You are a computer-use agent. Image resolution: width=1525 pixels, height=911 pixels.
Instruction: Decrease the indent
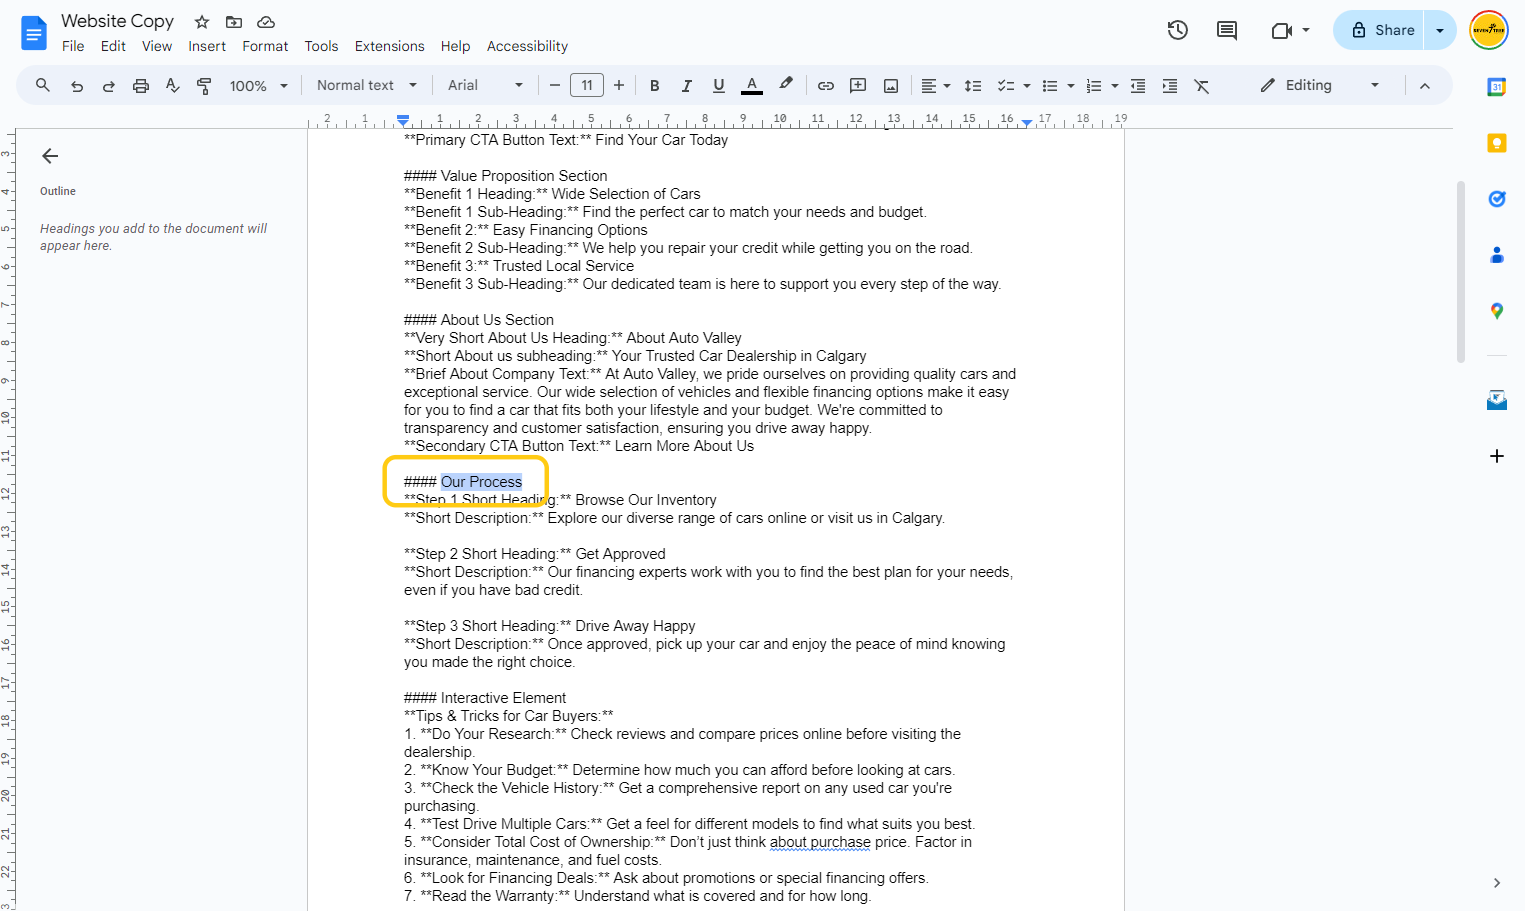pyautogui.click(x=1138, y=86)
